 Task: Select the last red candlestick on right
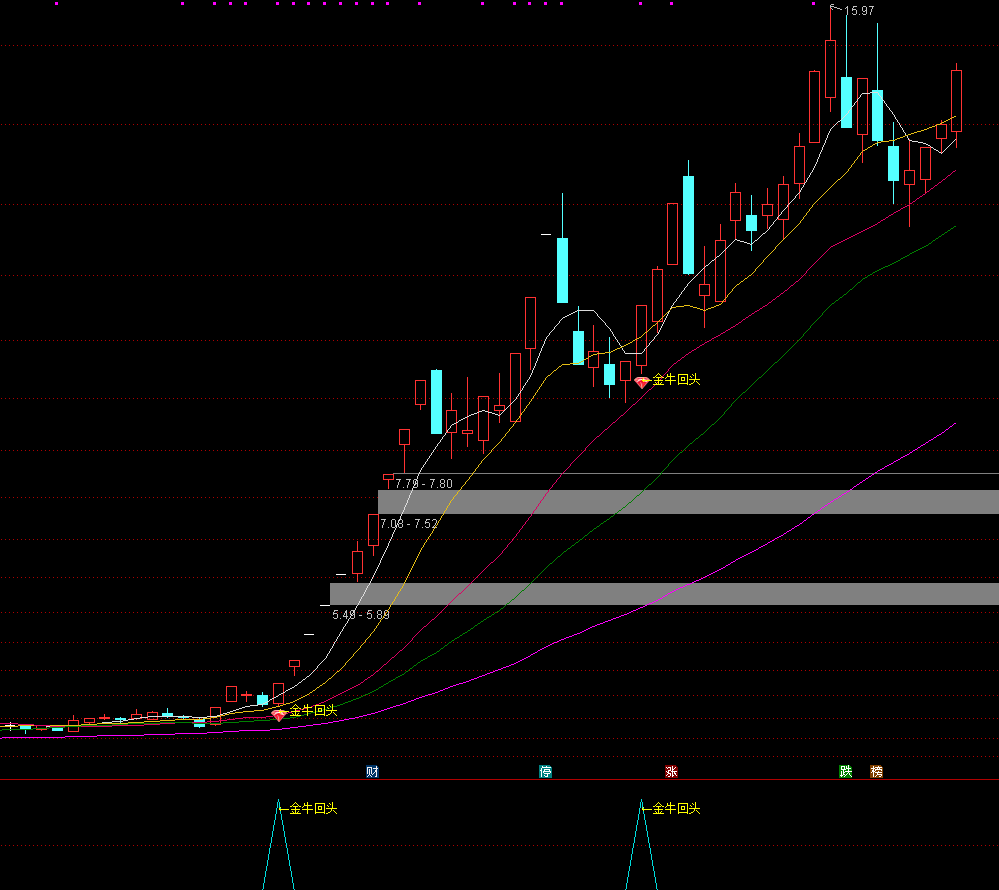[x=956, y=100]
